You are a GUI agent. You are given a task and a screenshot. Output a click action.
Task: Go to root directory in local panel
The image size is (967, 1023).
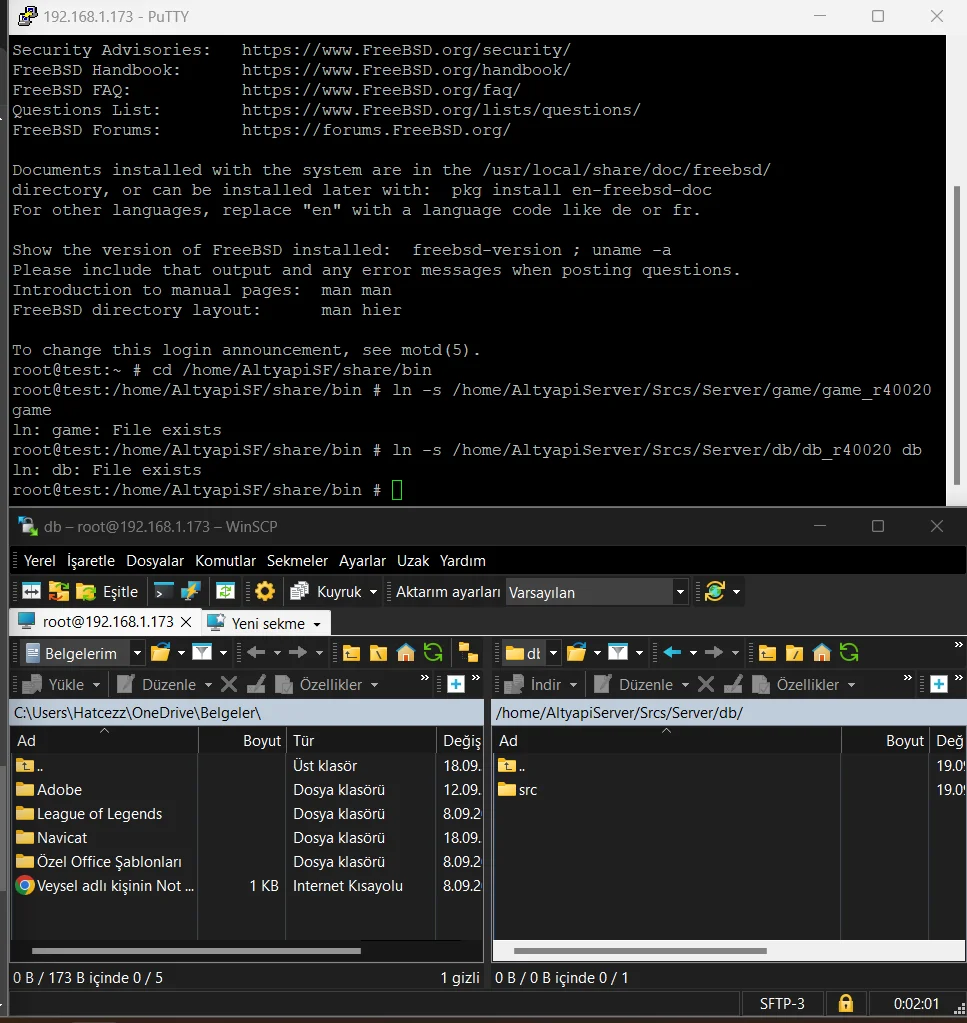[x=378, y=652]
